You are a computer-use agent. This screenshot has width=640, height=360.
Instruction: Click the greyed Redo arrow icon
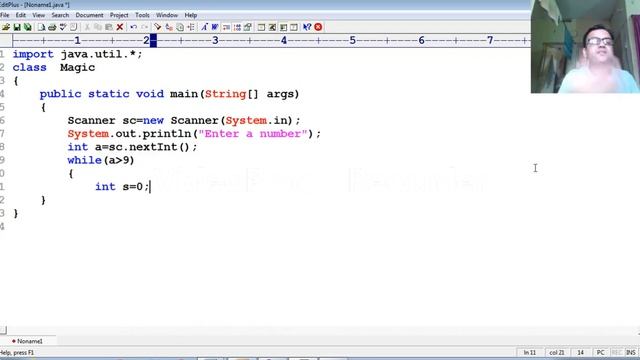pos(144,27)
